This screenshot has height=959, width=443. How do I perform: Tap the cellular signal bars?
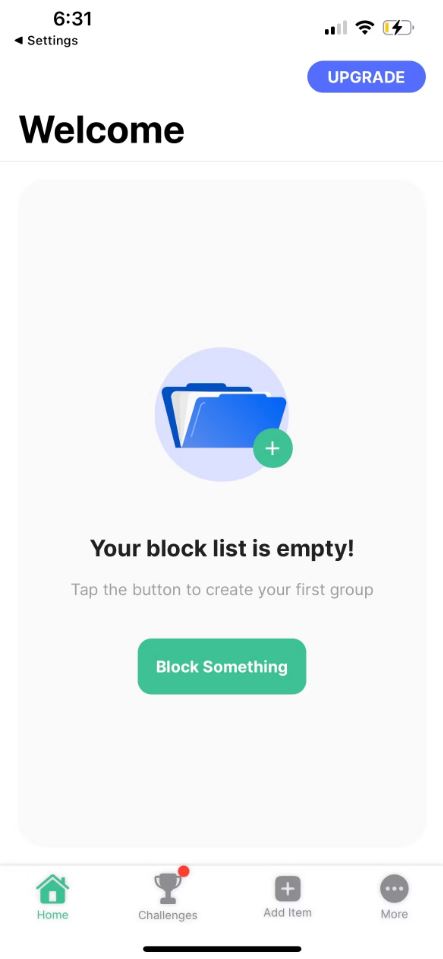pos(336,28)
